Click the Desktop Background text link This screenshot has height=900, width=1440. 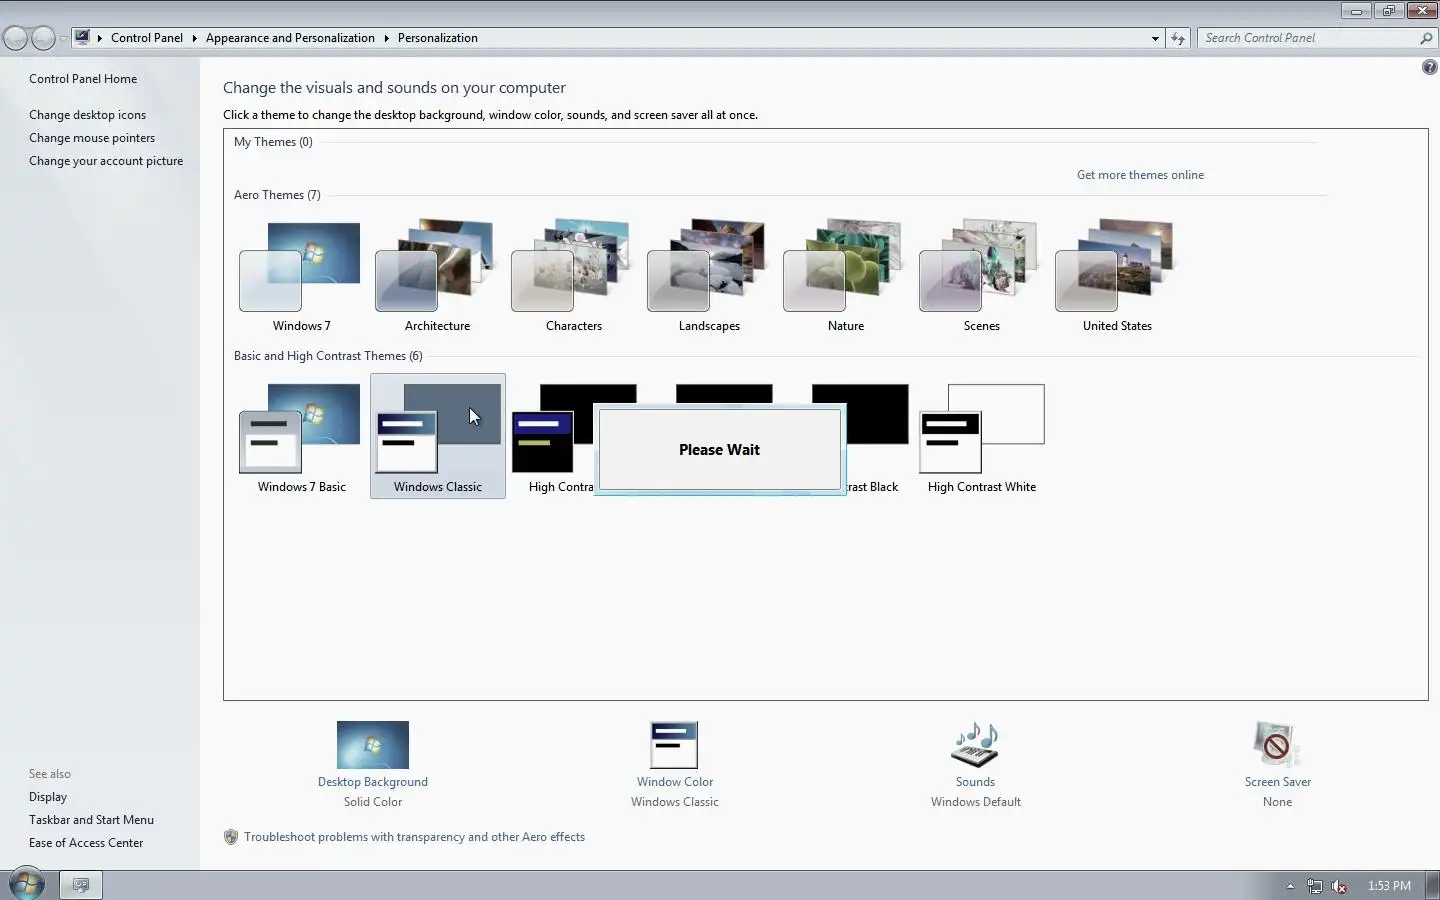click(x=373, y=782)
